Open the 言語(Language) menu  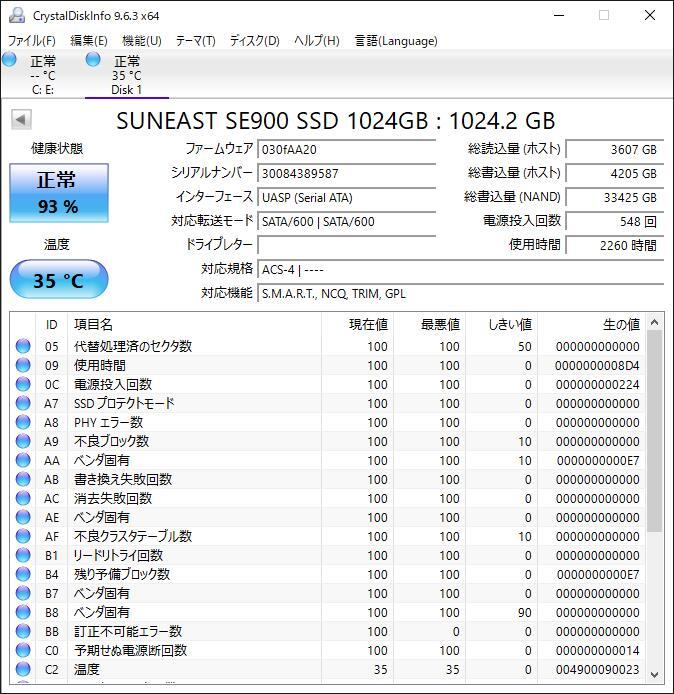[396, 41]
